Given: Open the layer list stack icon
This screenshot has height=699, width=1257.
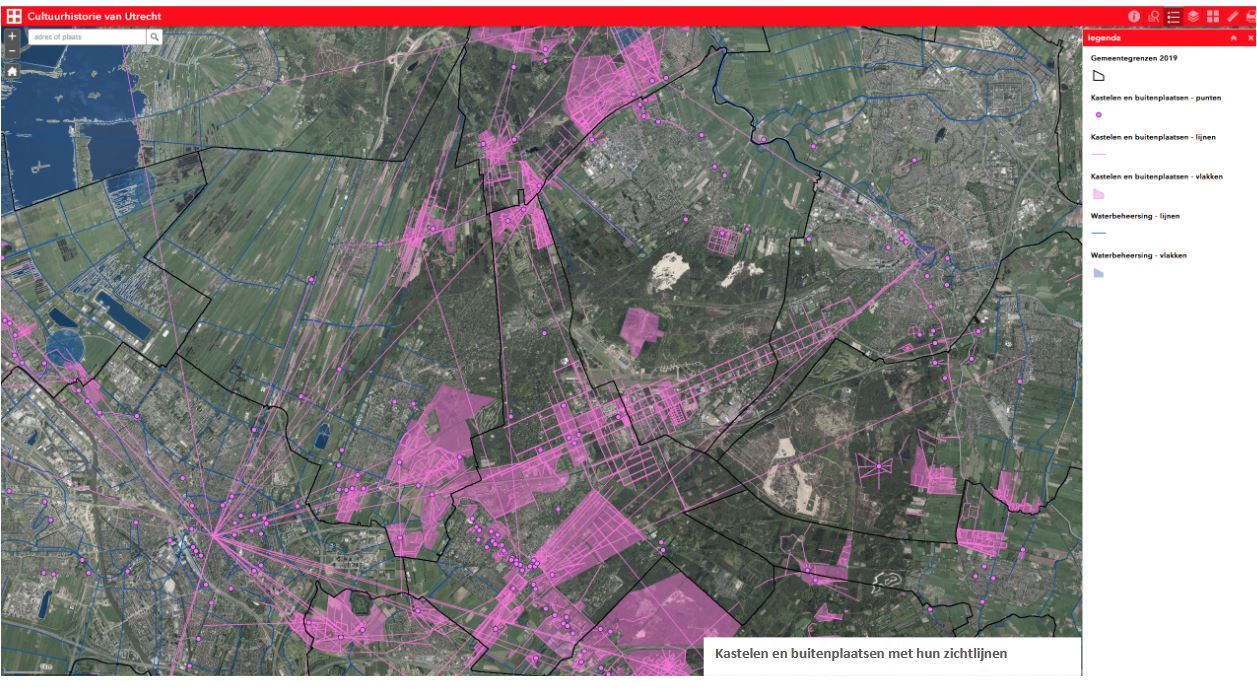Looking at the screenshot, I should click(x=1193, y=16).
